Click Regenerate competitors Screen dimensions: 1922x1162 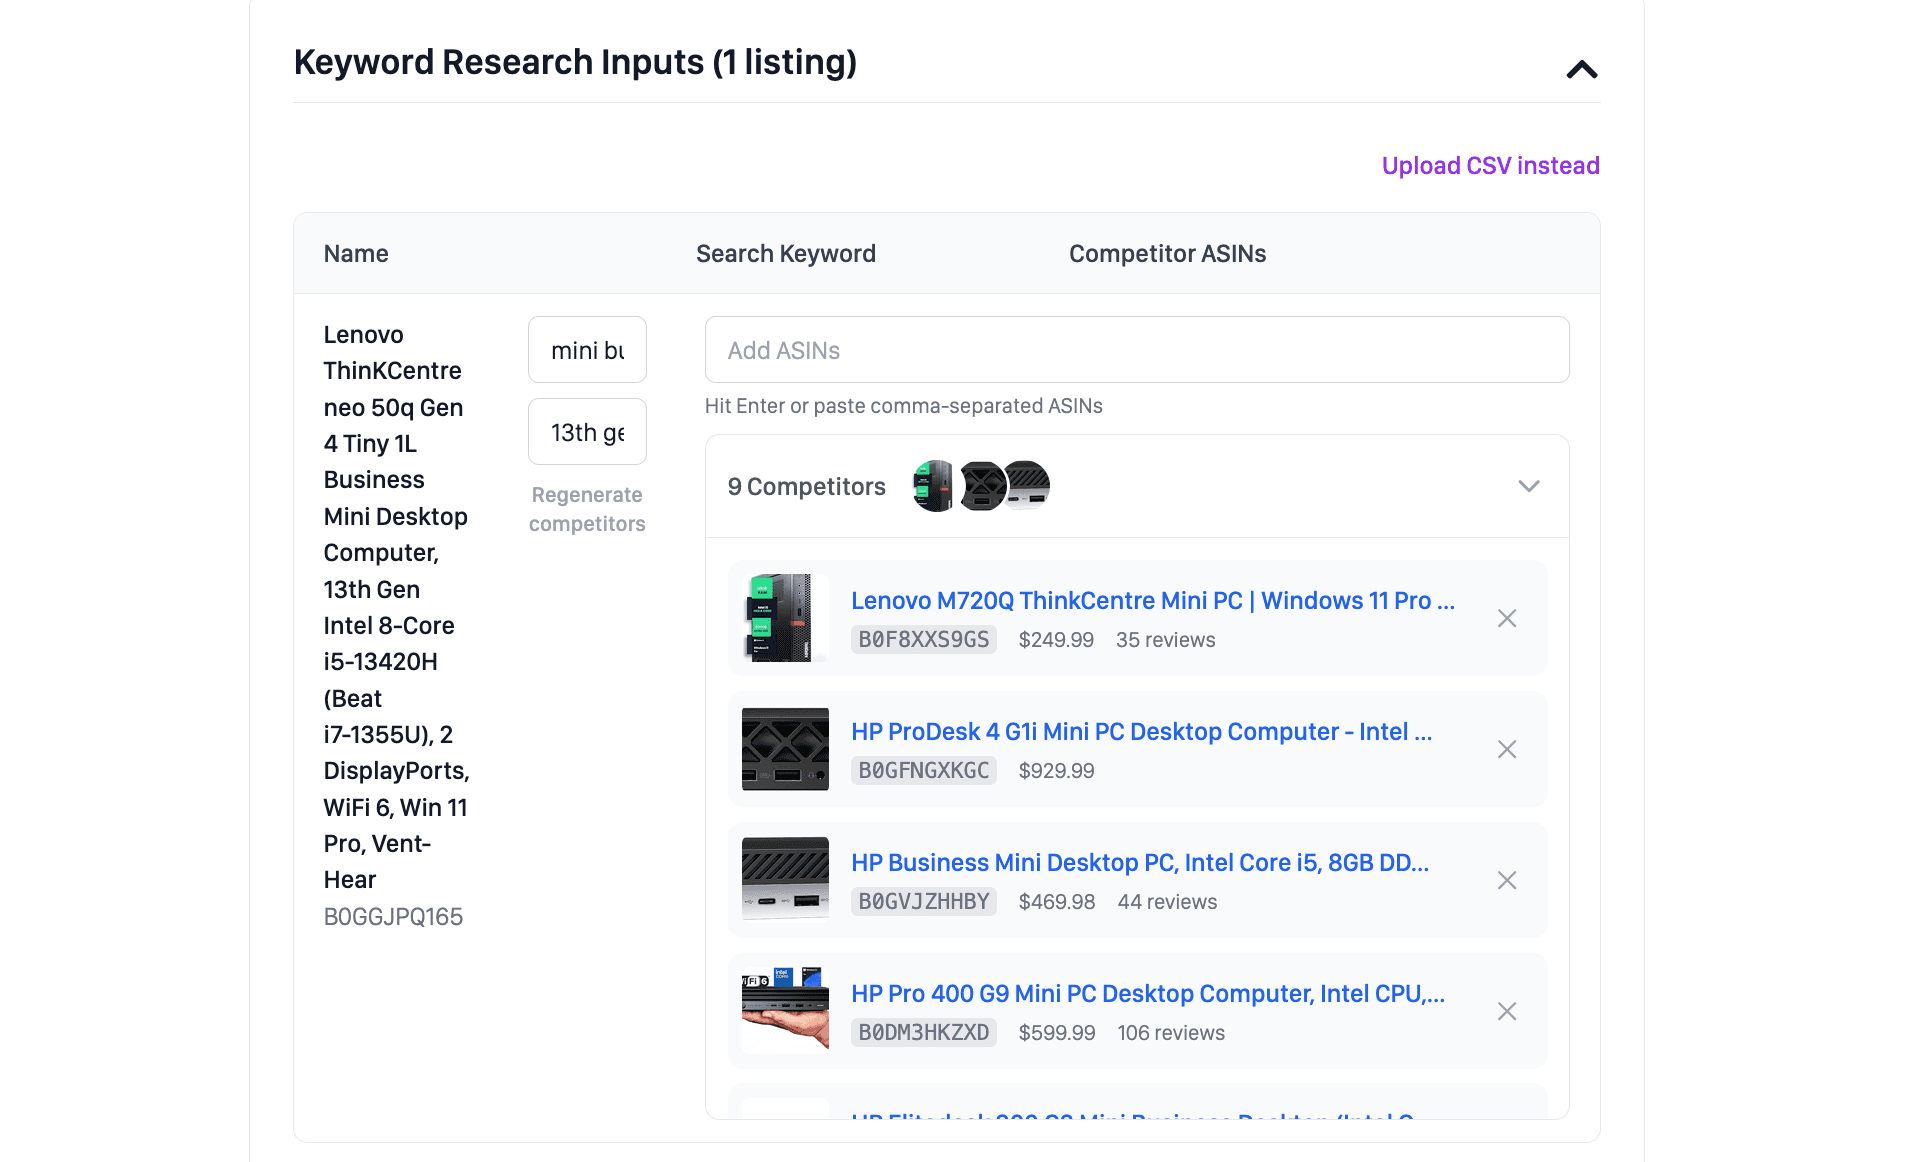[587, 509]
